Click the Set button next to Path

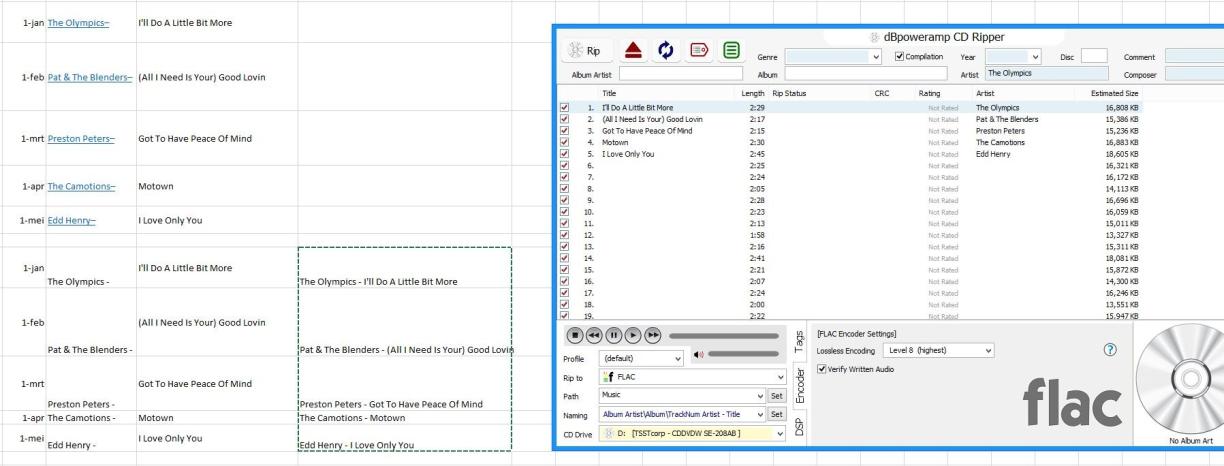coord(778,396)
